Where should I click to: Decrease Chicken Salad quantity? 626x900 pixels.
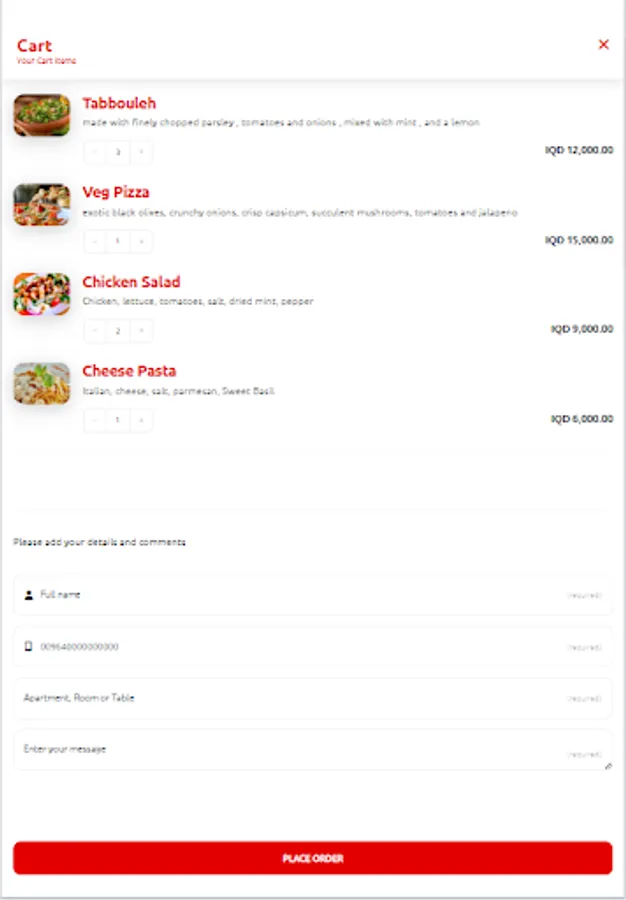pos(95,330)
